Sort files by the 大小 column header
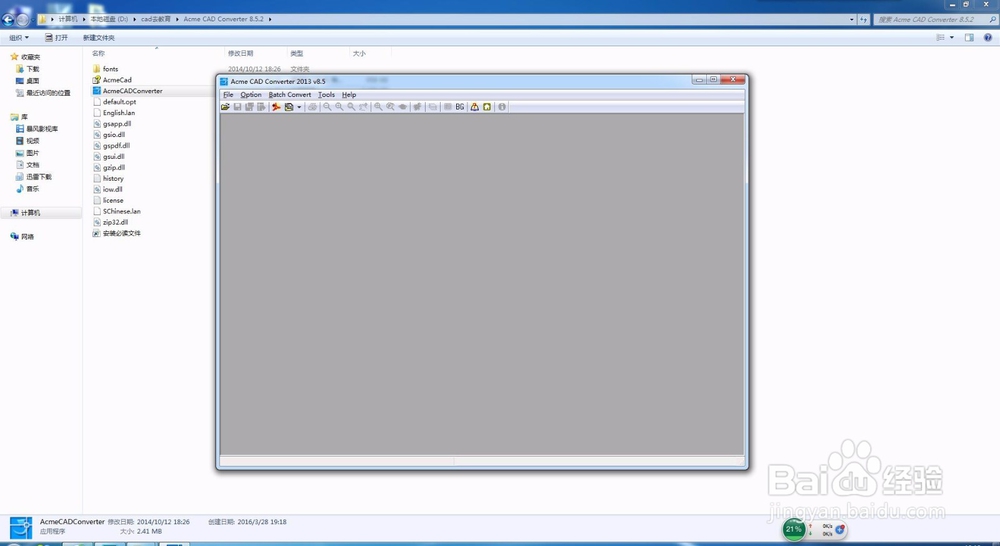Viewport: 1000px width, 546px height. 359,54
